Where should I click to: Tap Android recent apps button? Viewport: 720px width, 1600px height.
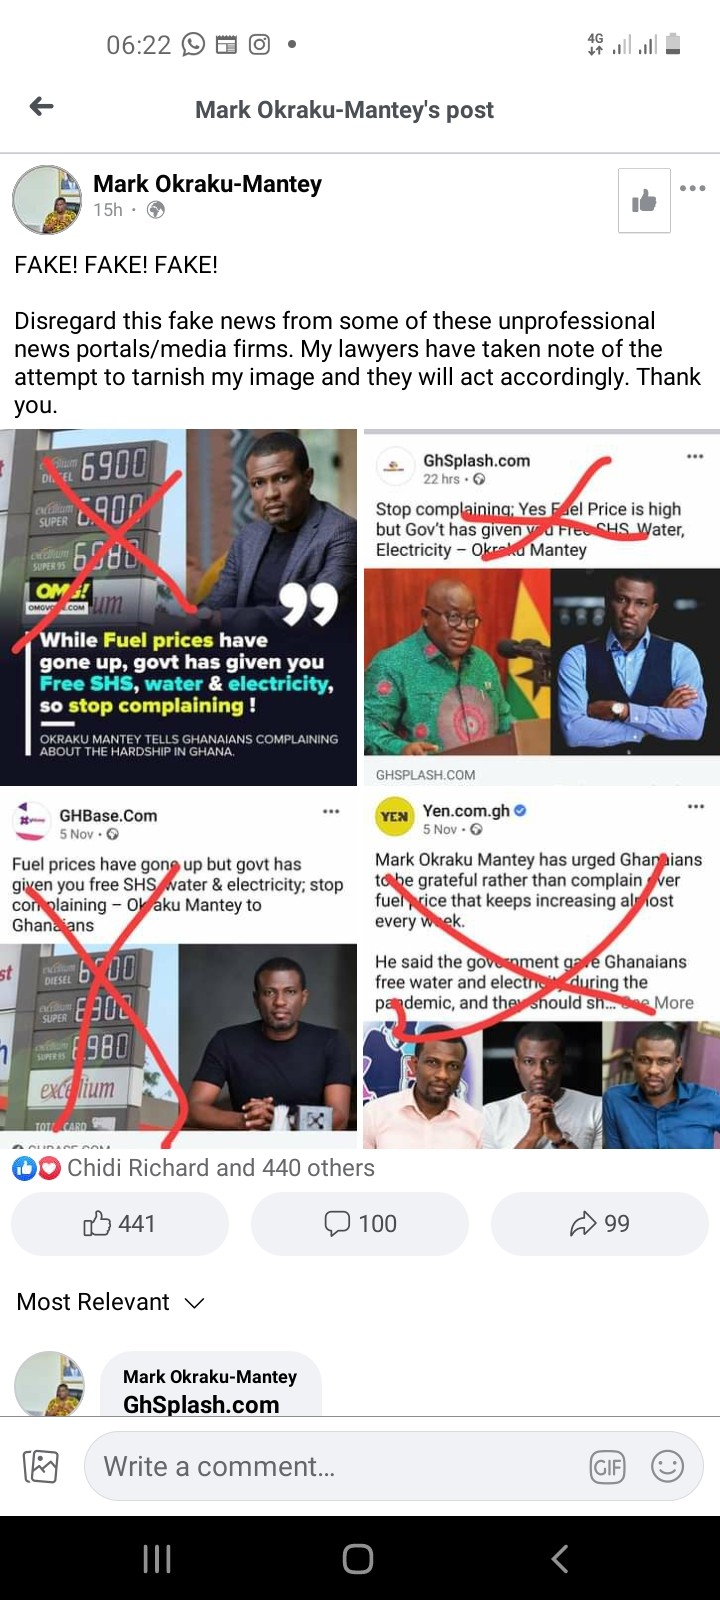(157, 1558)
